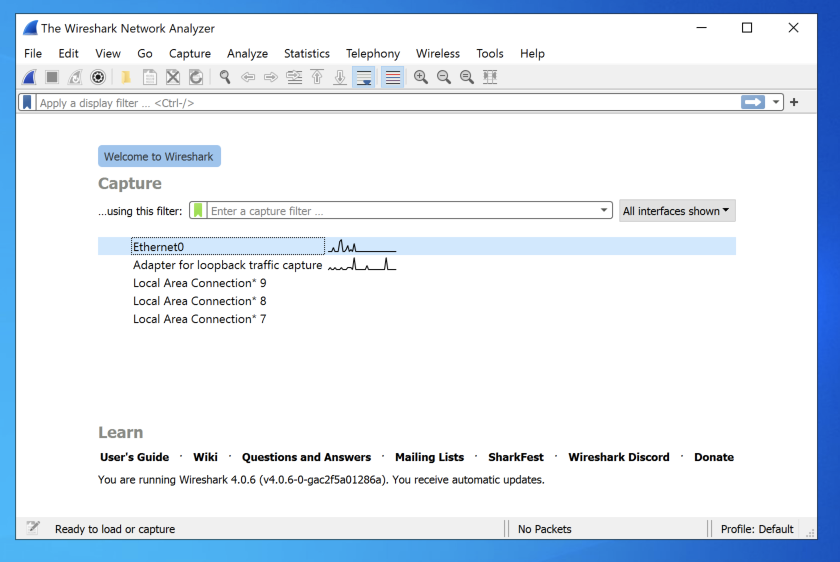Open the Edit menu
The image size is (840, 562).
pyautogui.click(x=68, y=54)
